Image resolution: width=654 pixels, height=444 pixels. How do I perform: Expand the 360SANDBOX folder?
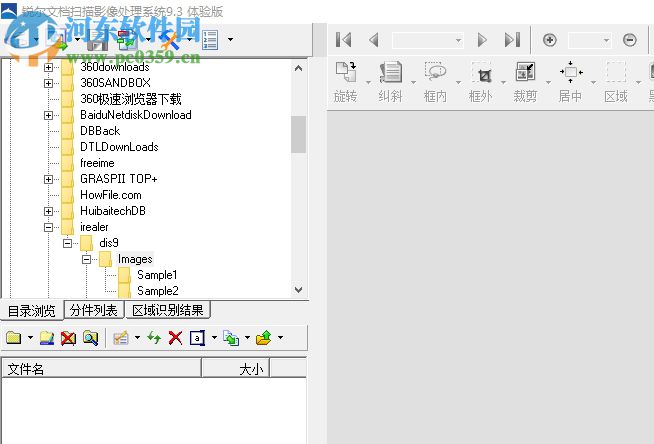[x=48, y=83]
